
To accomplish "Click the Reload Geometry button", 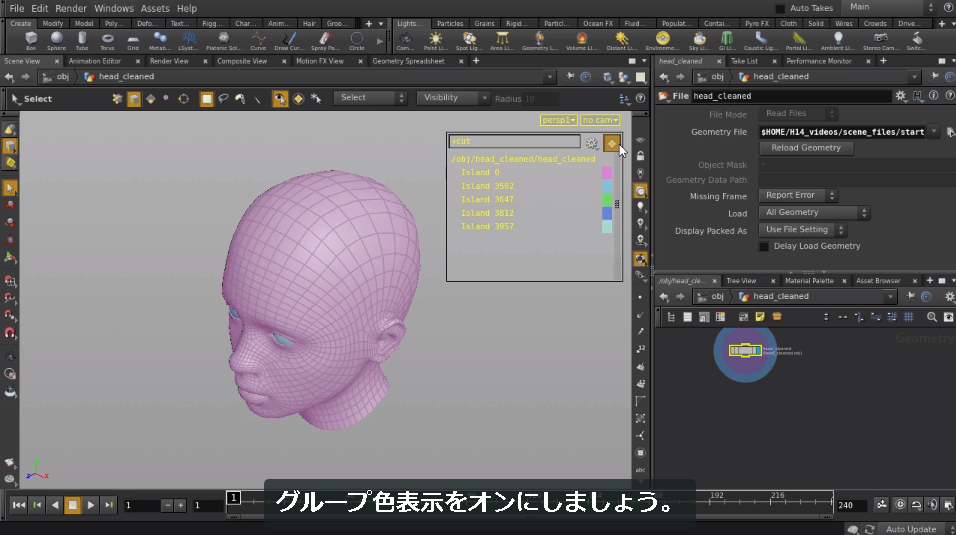I will (x=806, y=148).
